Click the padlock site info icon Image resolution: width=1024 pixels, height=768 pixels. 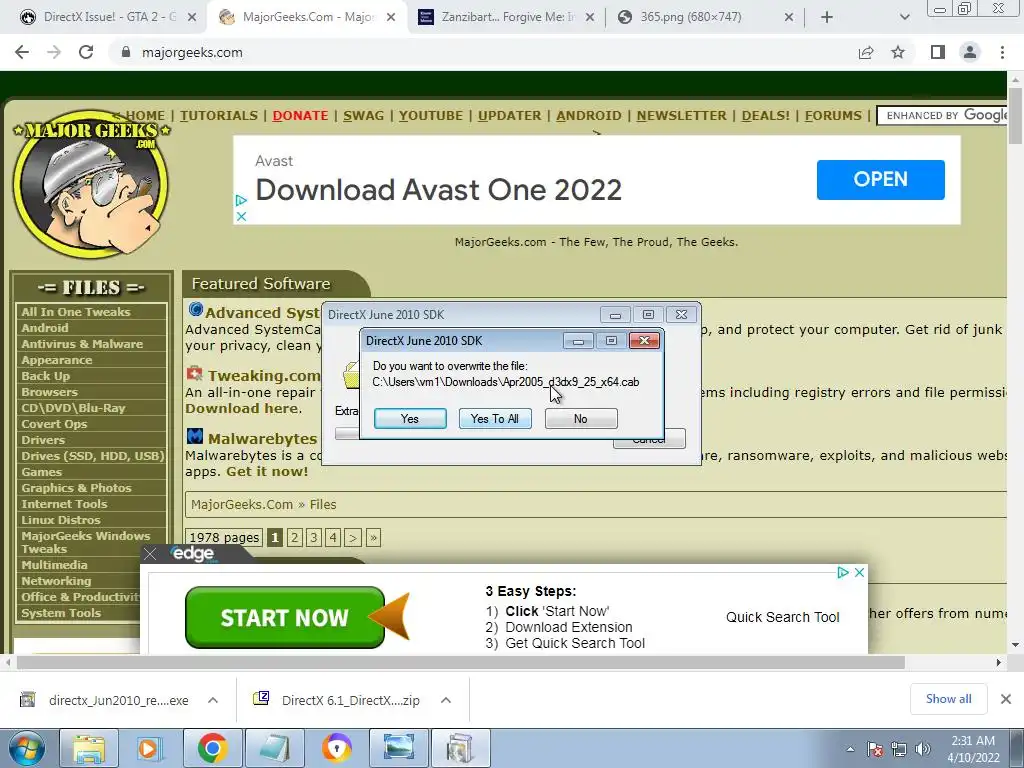tap(126, 52)
